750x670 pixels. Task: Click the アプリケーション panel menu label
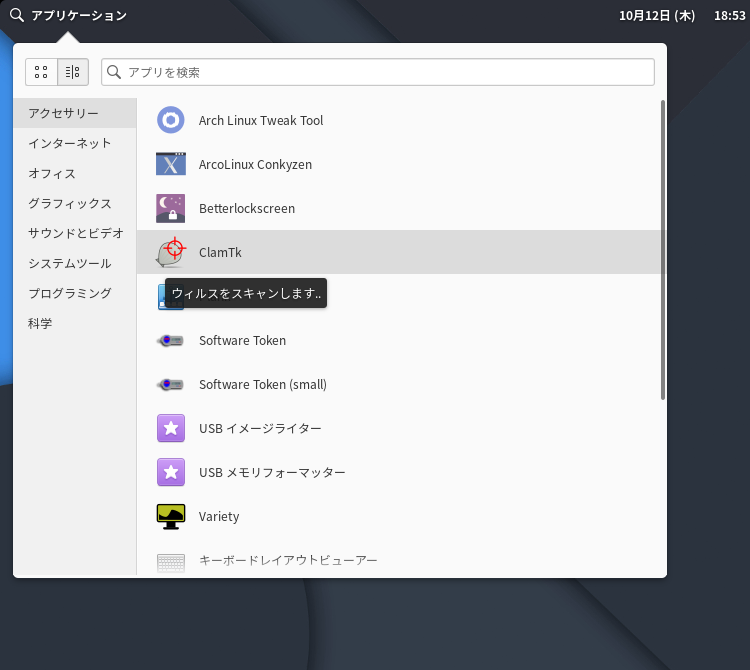79,15
